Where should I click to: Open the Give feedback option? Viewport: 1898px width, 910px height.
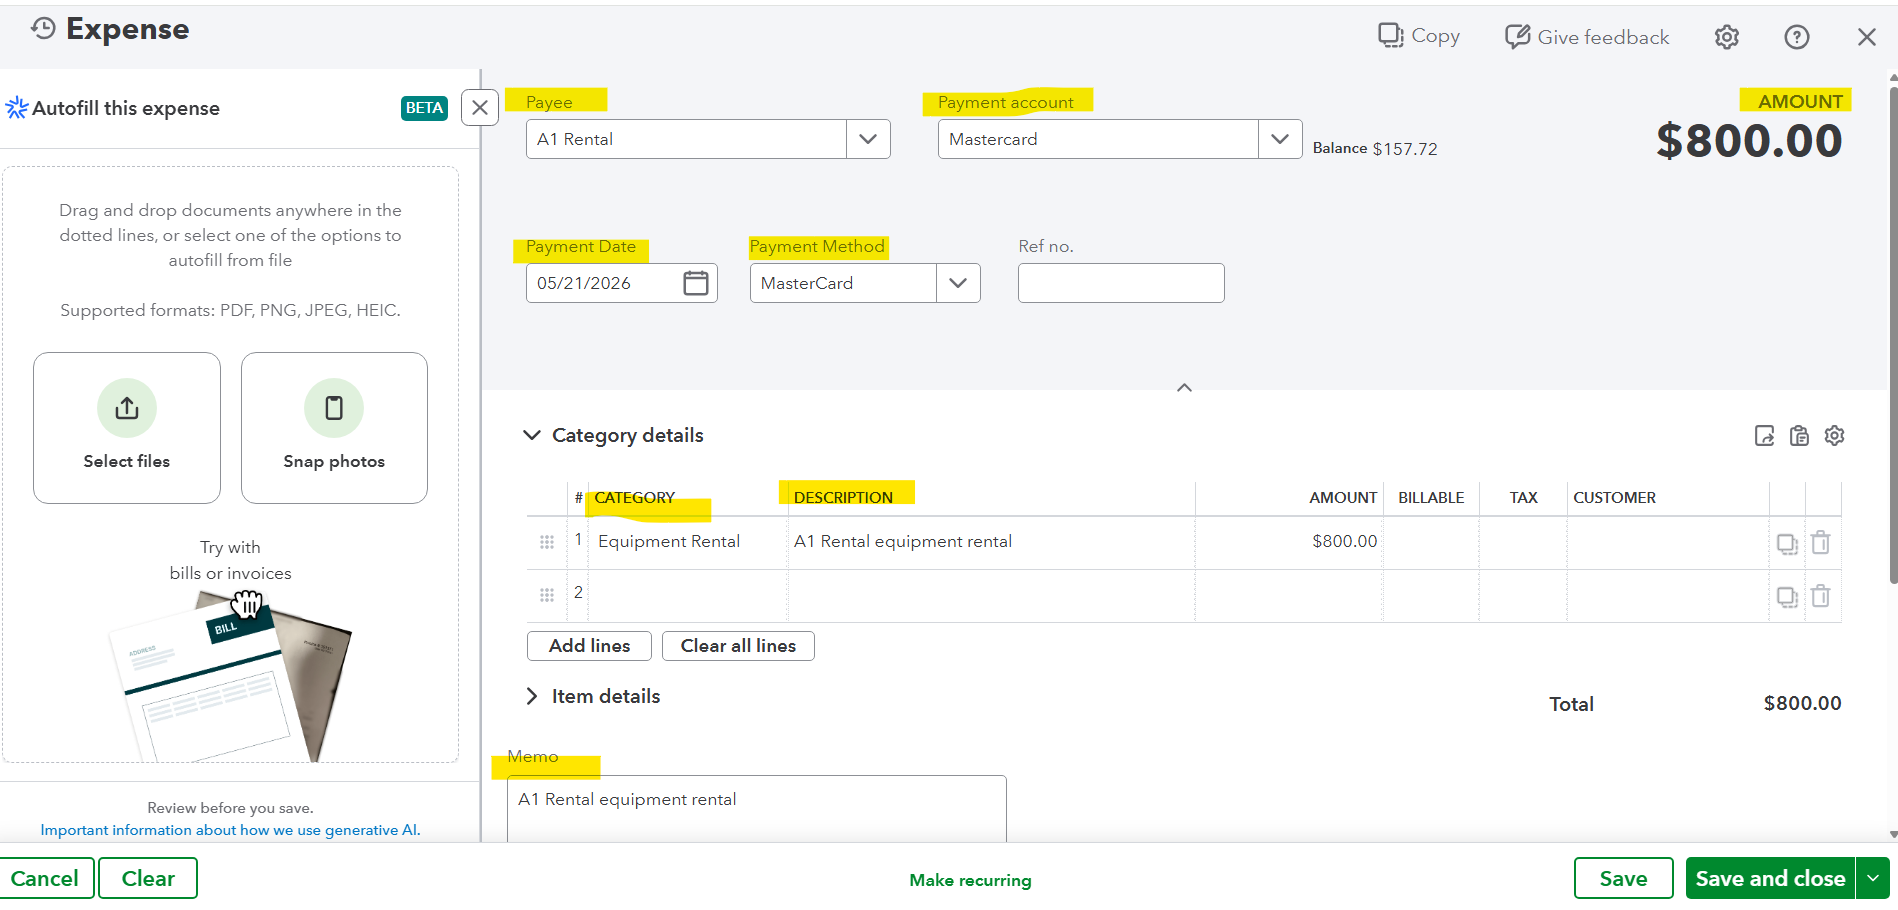[x=1587, y=37]
